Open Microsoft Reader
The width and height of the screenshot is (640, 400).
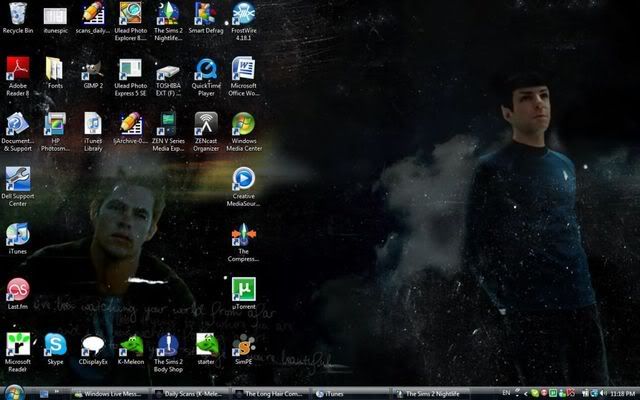pos(18,353)
